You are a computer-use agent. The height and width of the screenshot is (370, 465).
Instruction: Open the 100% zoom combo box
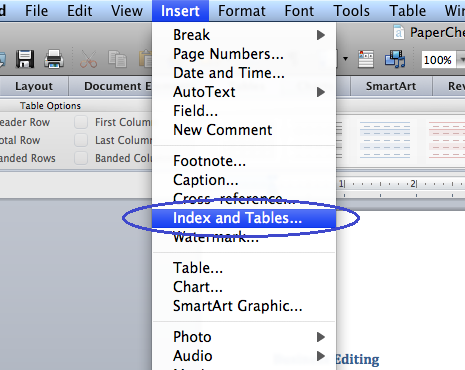pyautogui.click(x=443, y=60)
